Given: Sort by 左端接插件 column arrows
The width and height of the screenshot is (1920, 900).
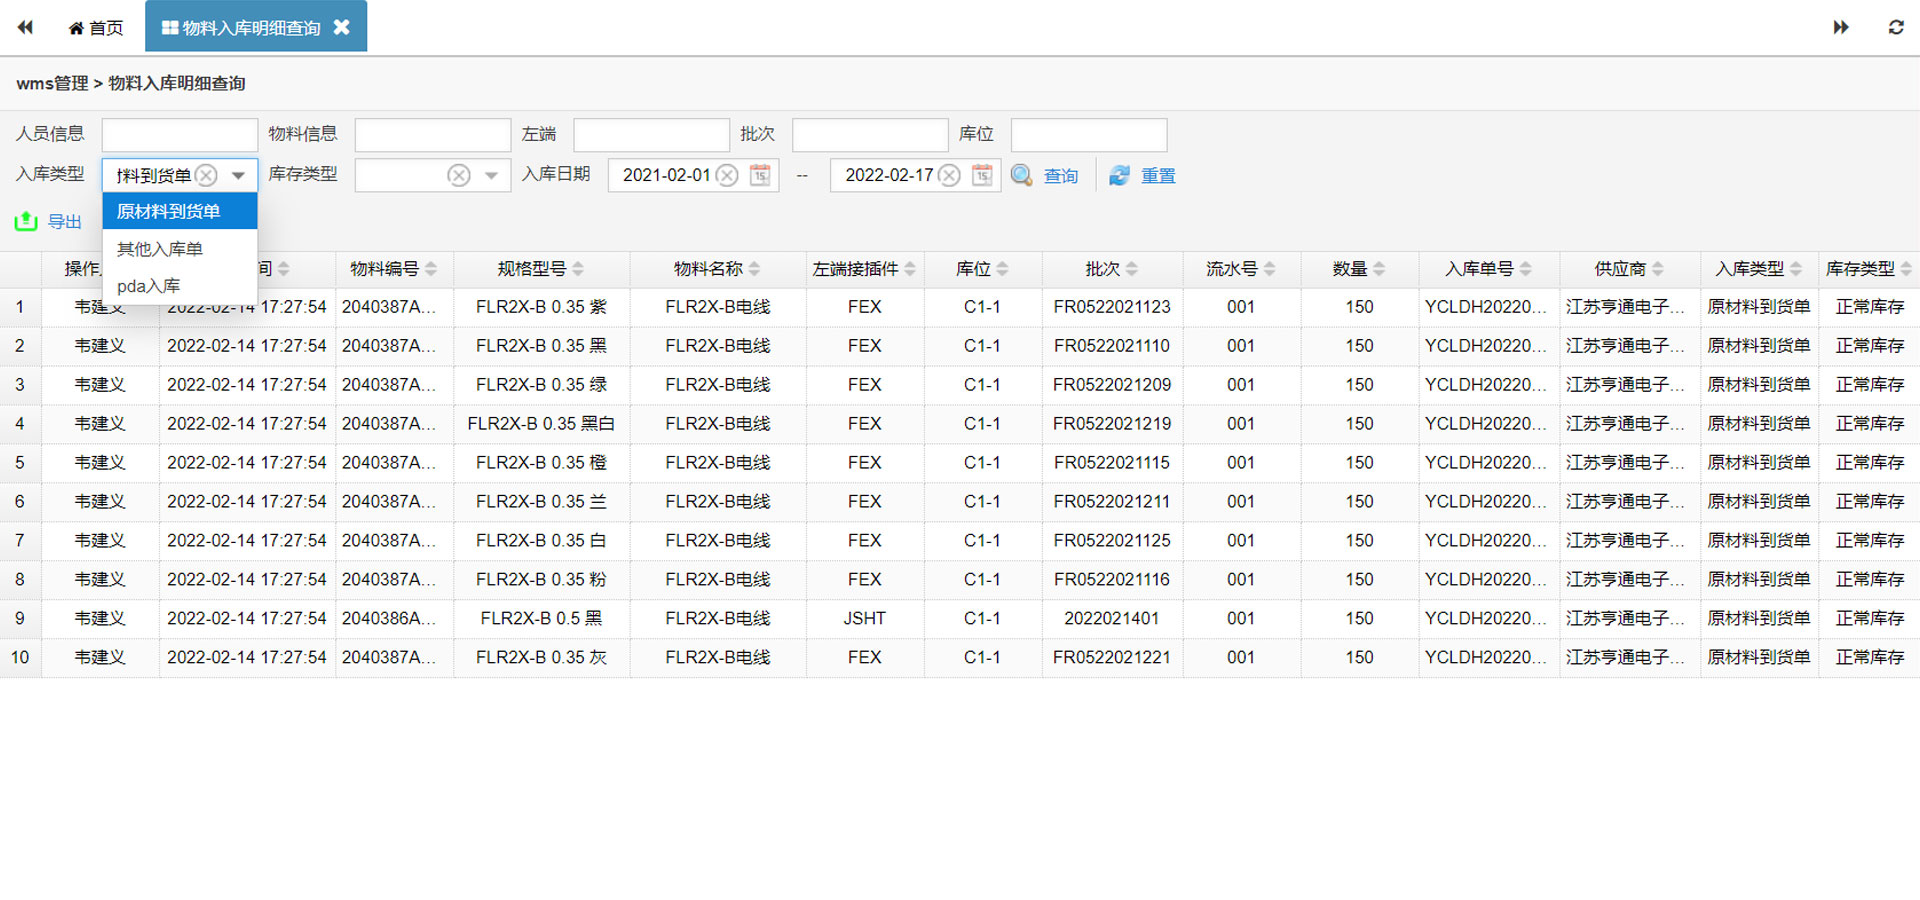Looking at the screenshot, I should (910, 269).
